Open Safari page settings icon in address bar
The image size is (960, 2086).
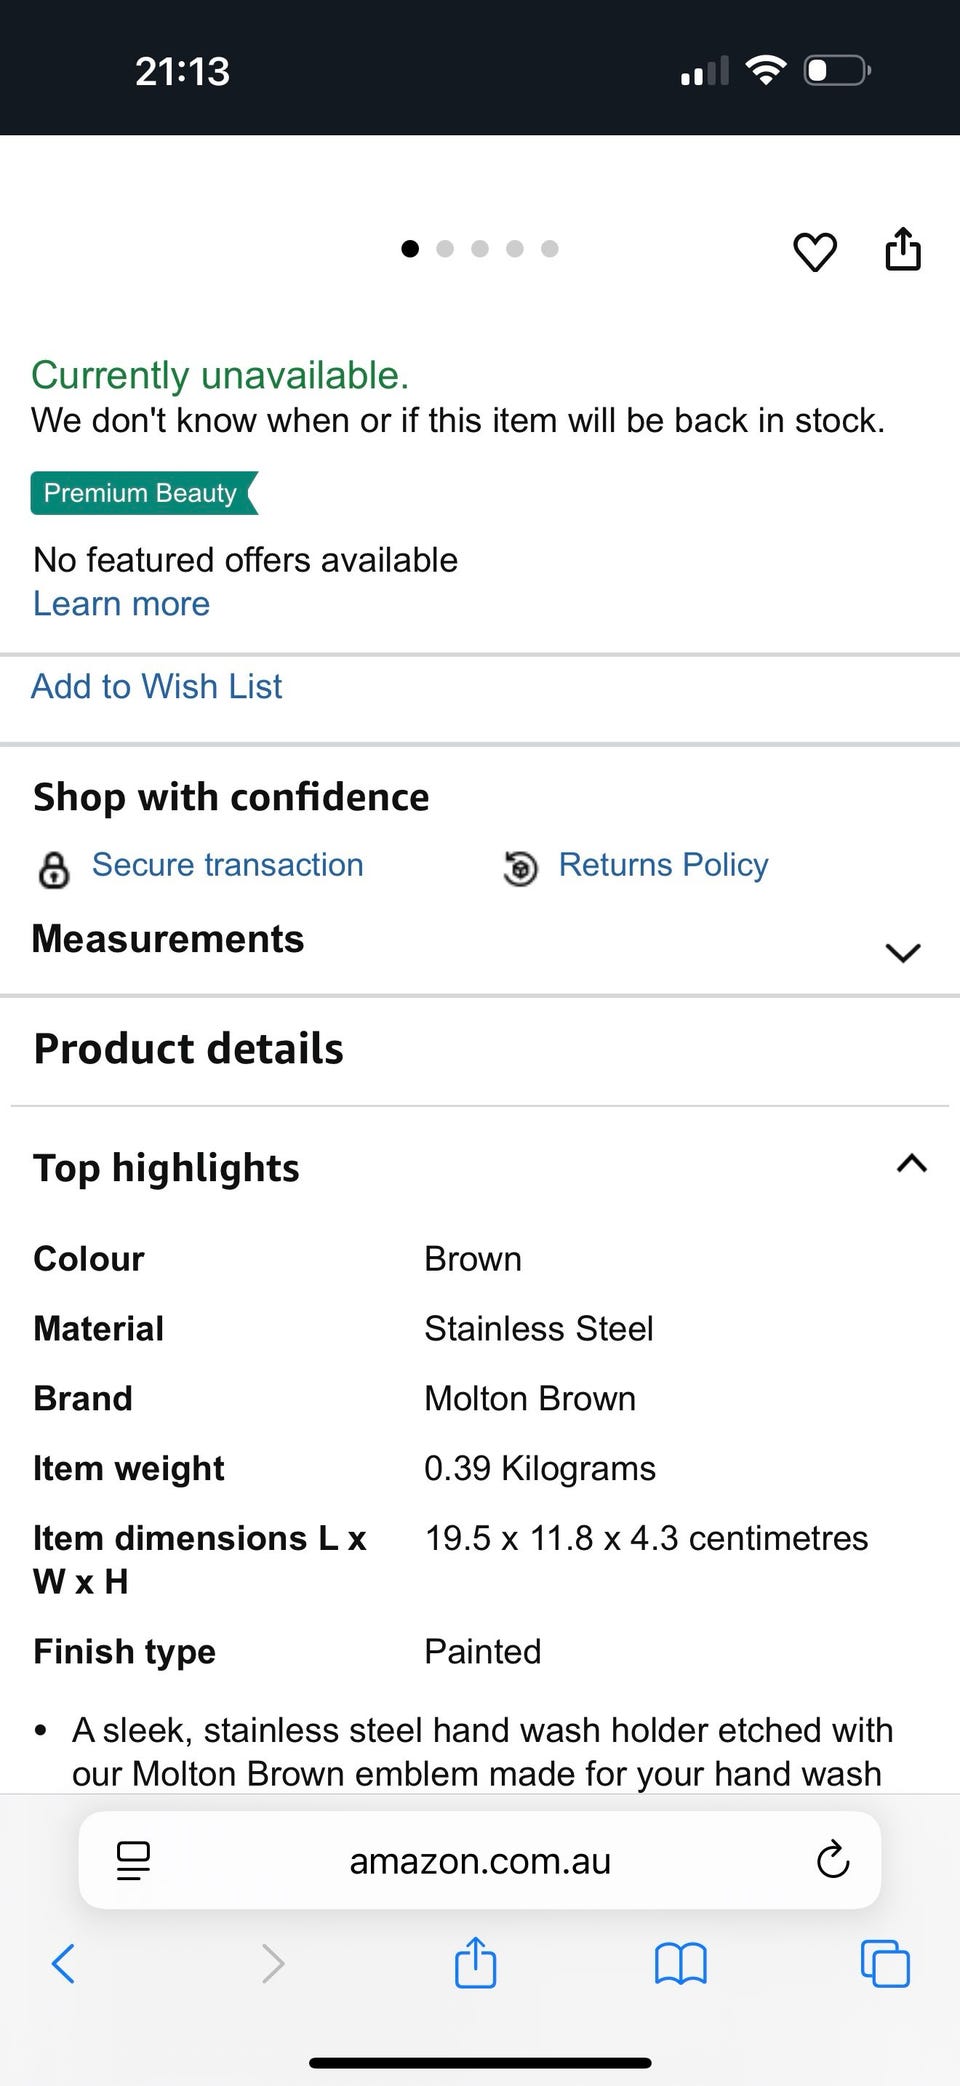click(133, 1860)
